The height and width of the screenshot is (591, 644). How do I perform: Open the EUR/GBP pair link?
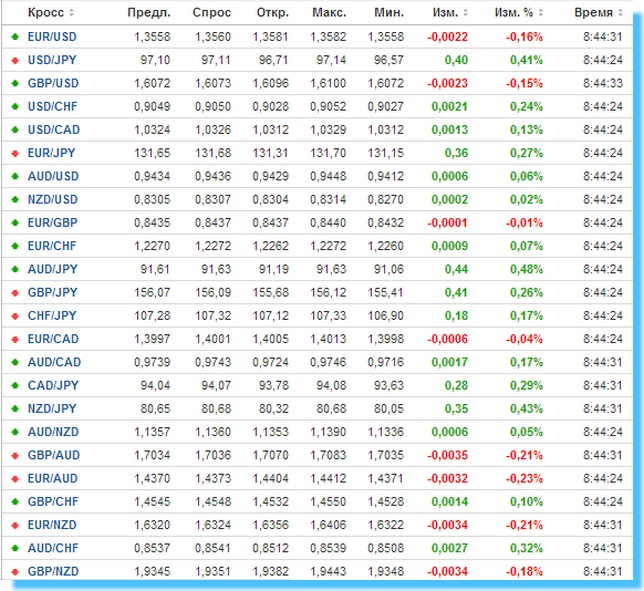(53, 223)
